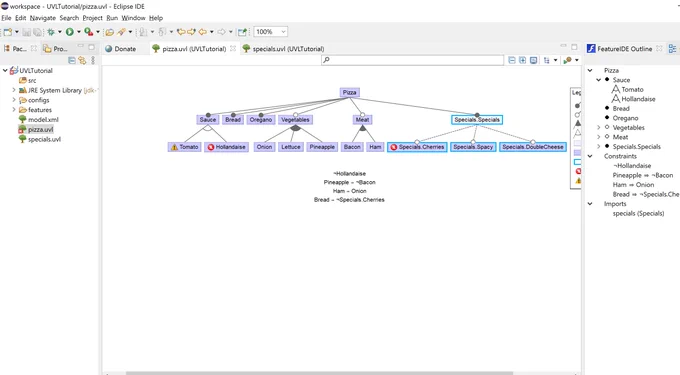
Task: Select the Project Explorer tab
Action: pyautogui.click(x=56, y=49)
